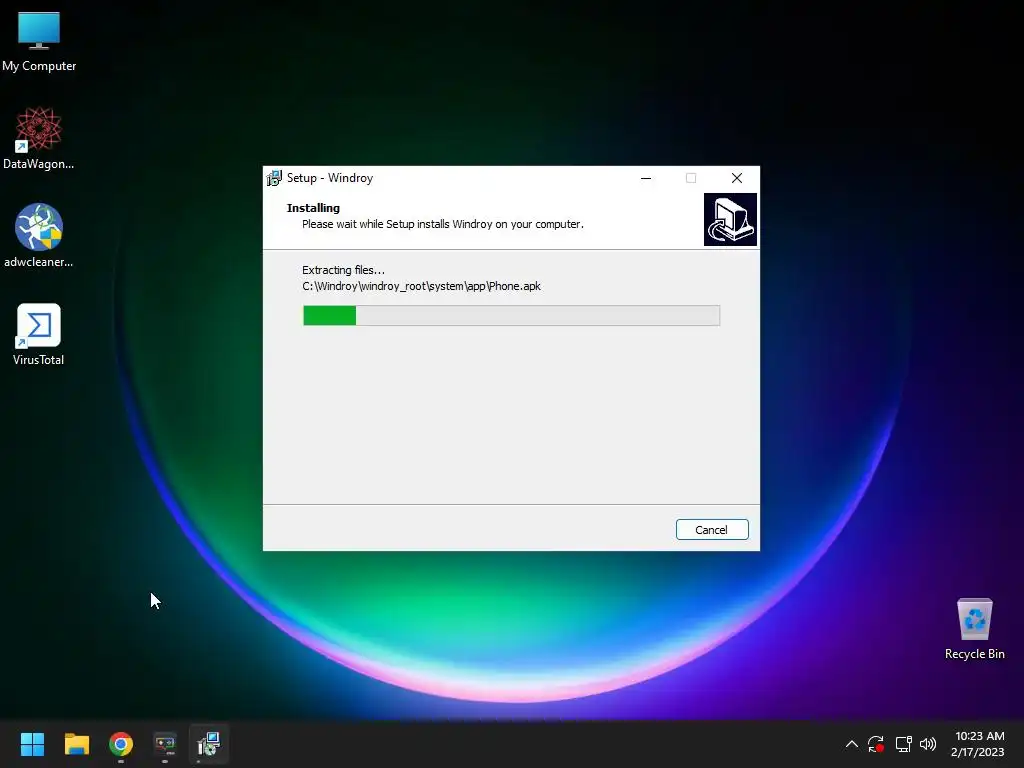Click the sync status tray icon
Screen dimensions: 1024x768
tap(876, 744)
